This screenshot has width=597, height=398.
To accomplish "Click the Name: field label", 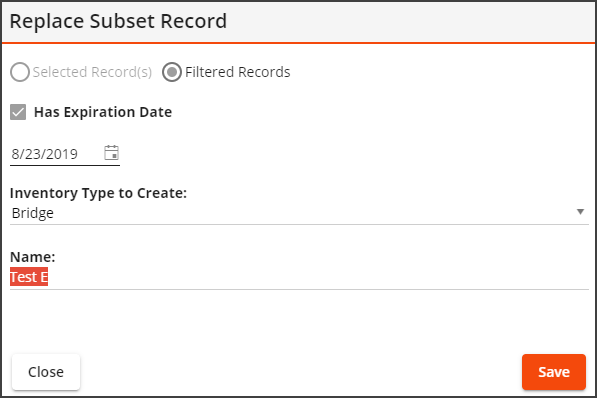I will (x=33, y=257).
